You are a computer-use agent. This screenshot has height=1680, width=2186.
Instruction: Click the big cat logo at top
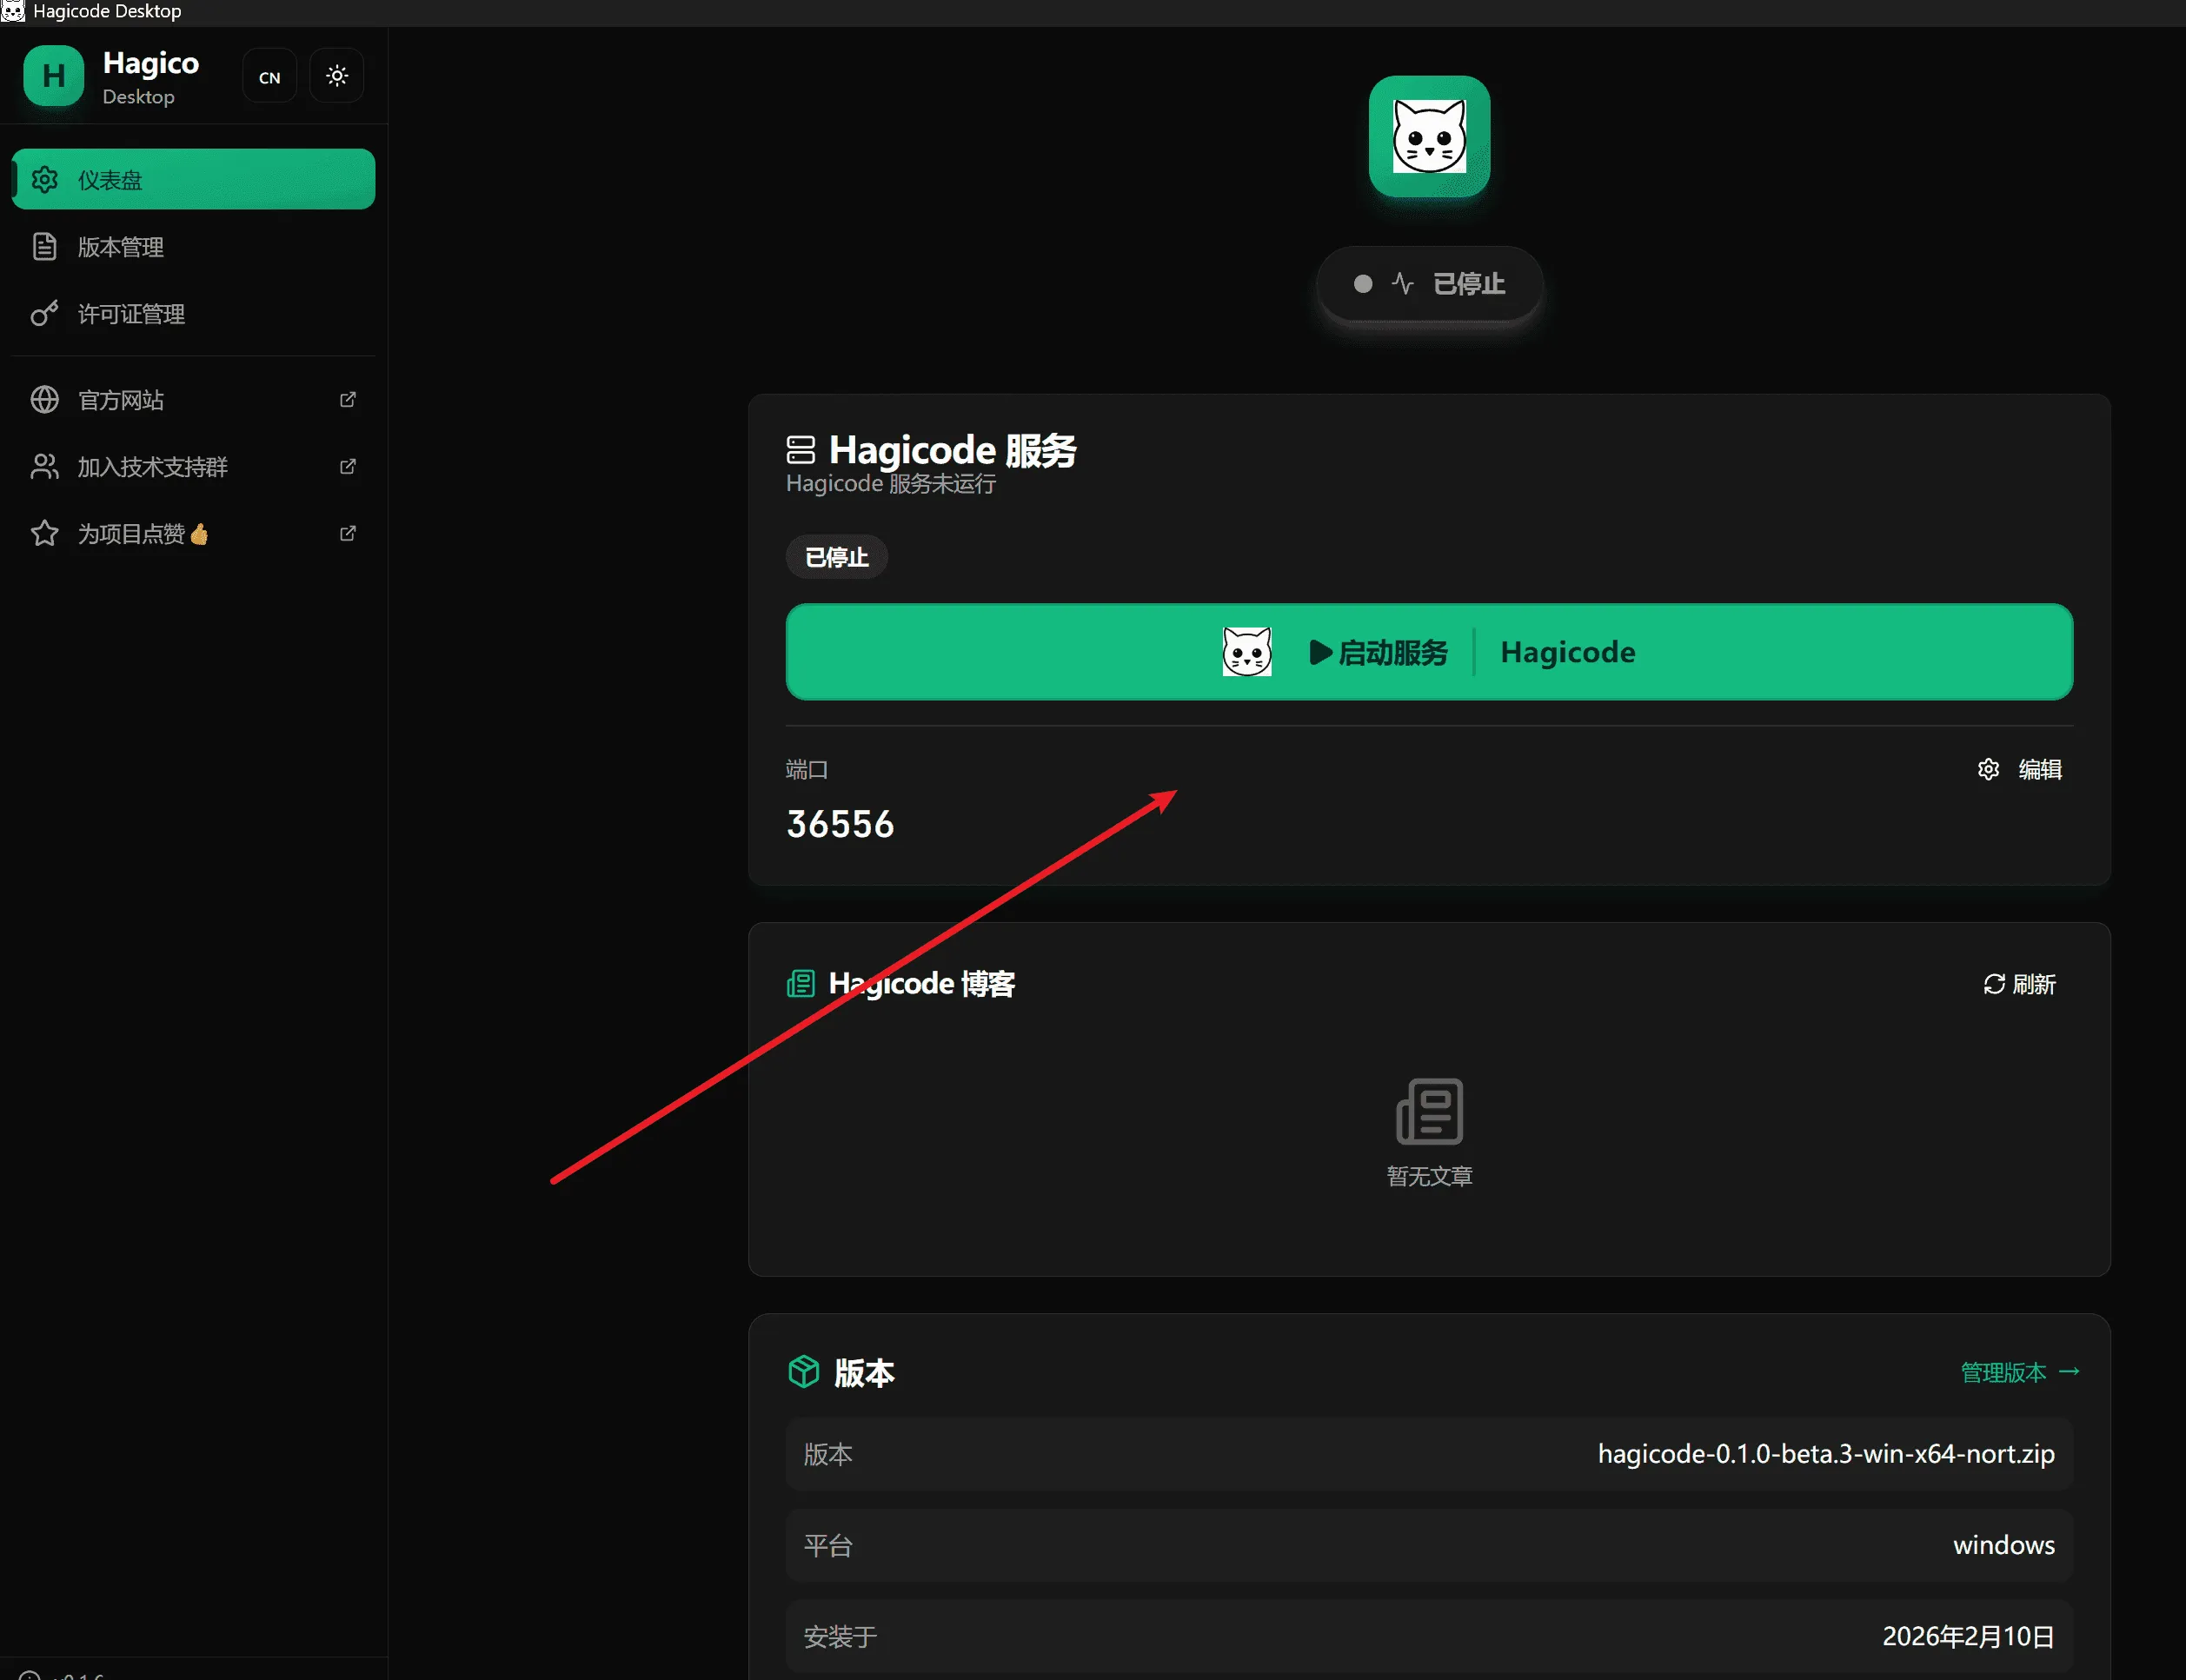(1428, 137)
